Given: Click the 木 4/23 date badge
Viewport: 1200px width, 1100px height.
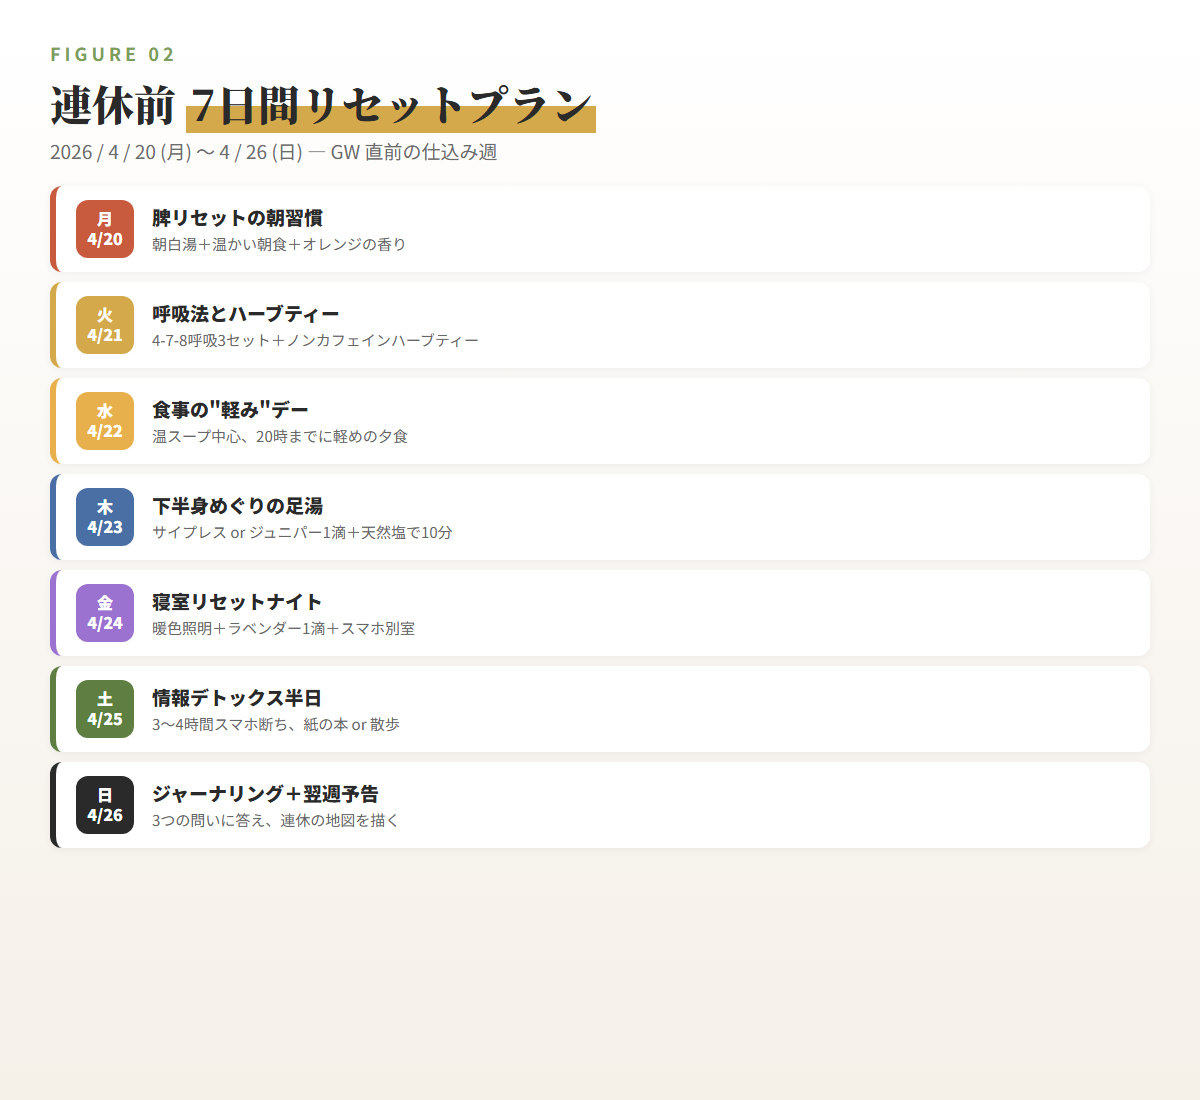Looking at the screenshot, I should pos(105,517).
